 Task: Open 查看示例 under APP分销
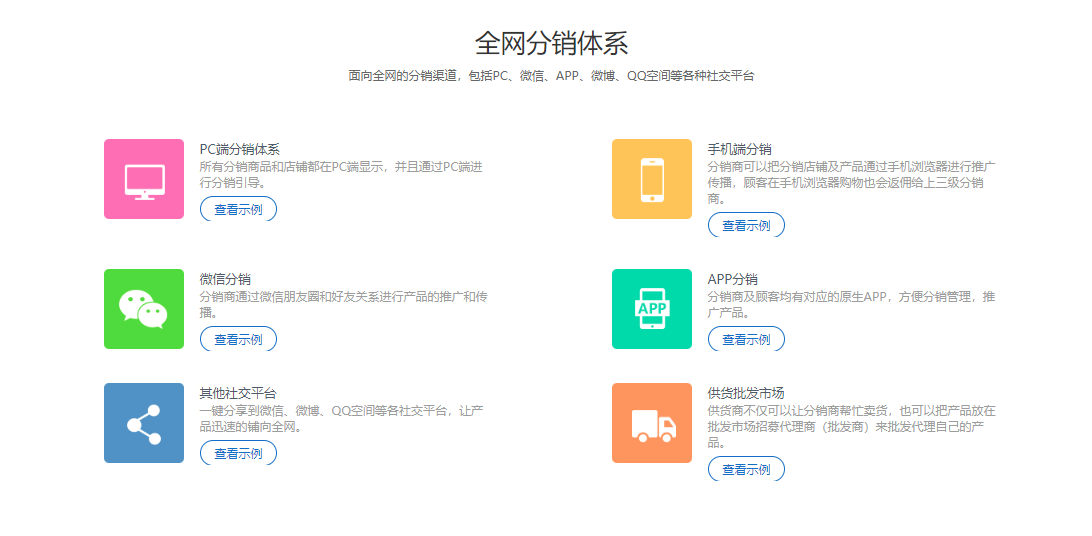pyautogui.click(x=746, y=339)
